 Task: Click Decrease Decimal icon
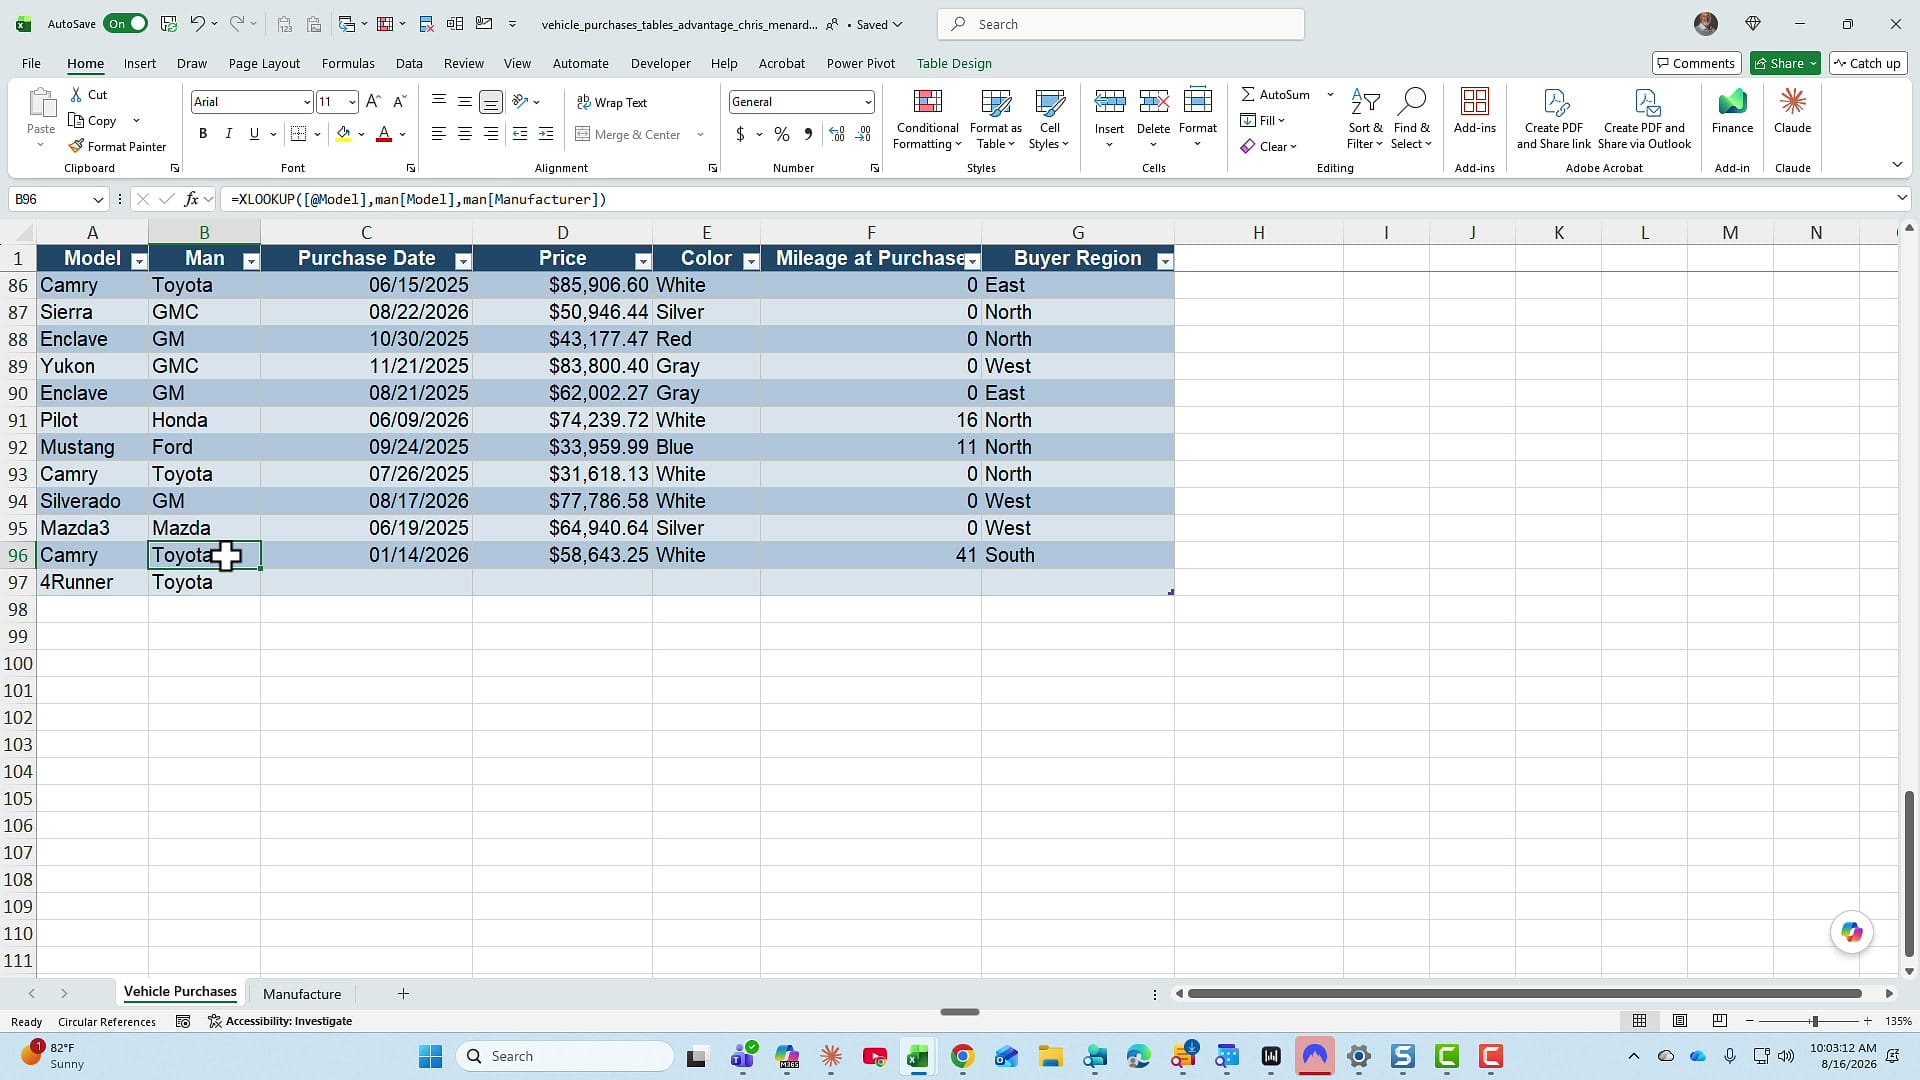pos(864,134)
